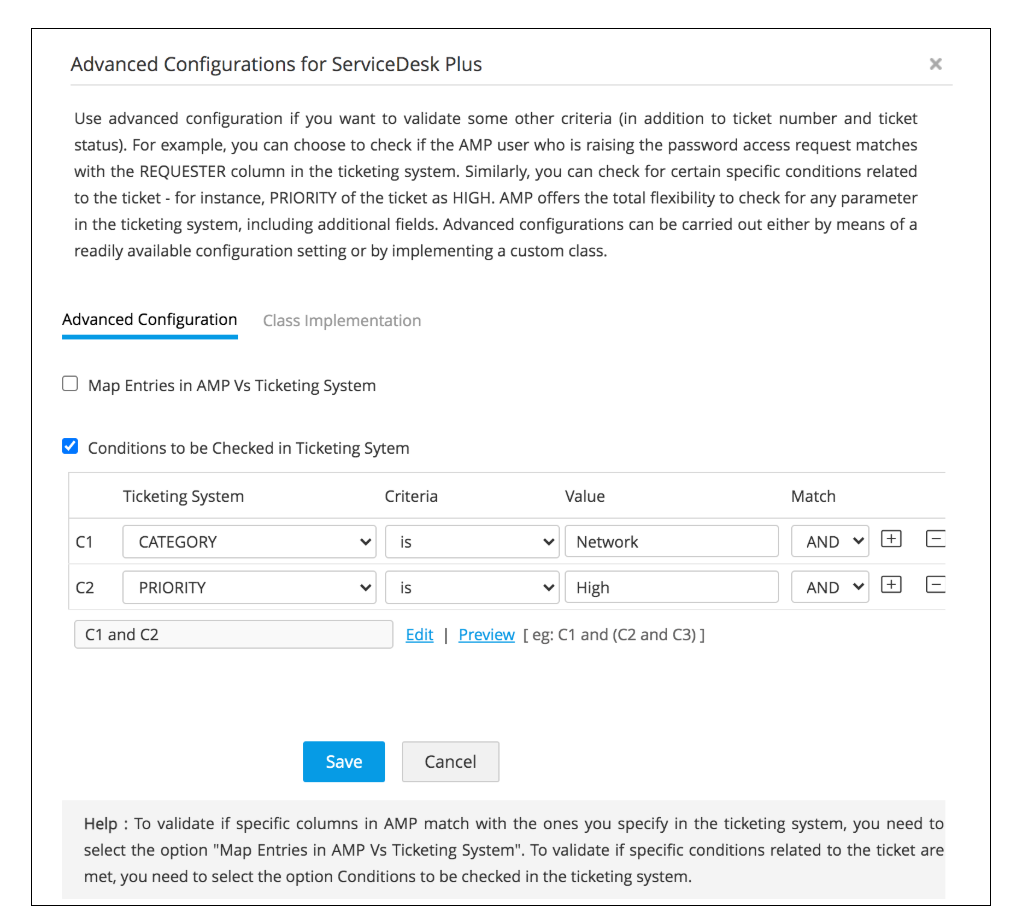This screenshot has height=923, width=1033.
Task: Open the C1 Match AND dropdown
Action: tap(830, 542)
